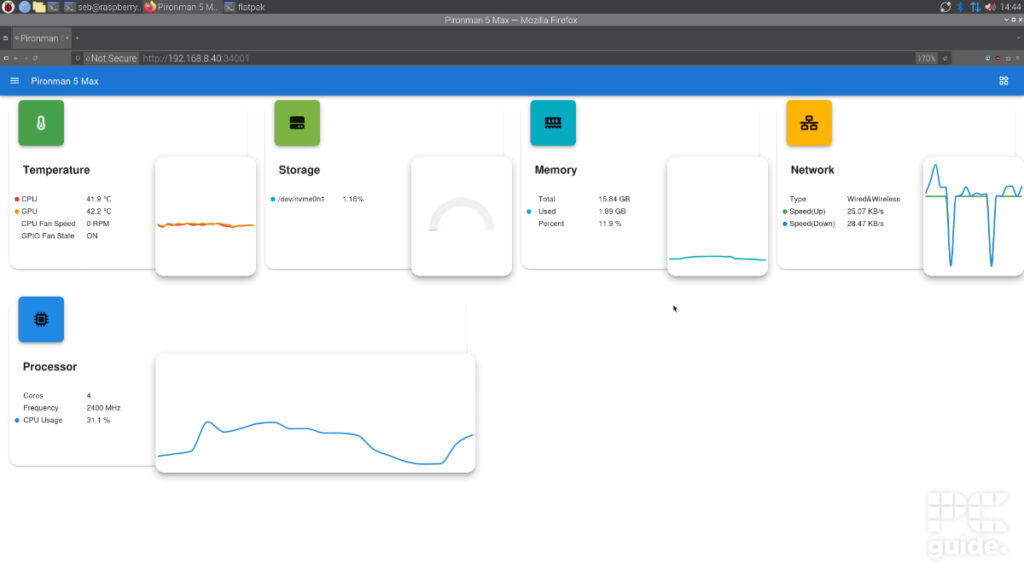Image resolution: width=1024 pixels, height=576 pixels.
Task: Click the dashboard grid icon in the blue header
Action: (1004, 81)
